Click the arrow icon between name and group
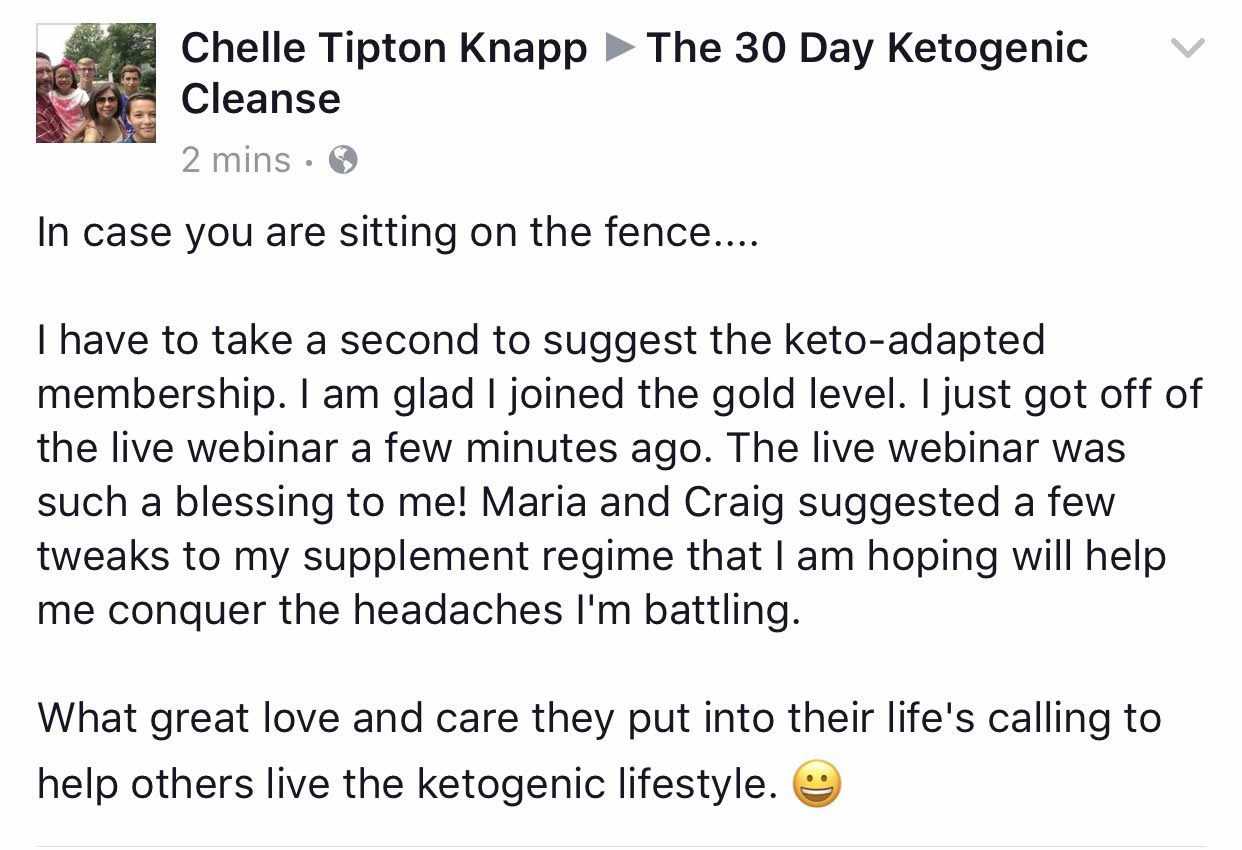The image size is (1242, 850). click(x=620, y=48)
